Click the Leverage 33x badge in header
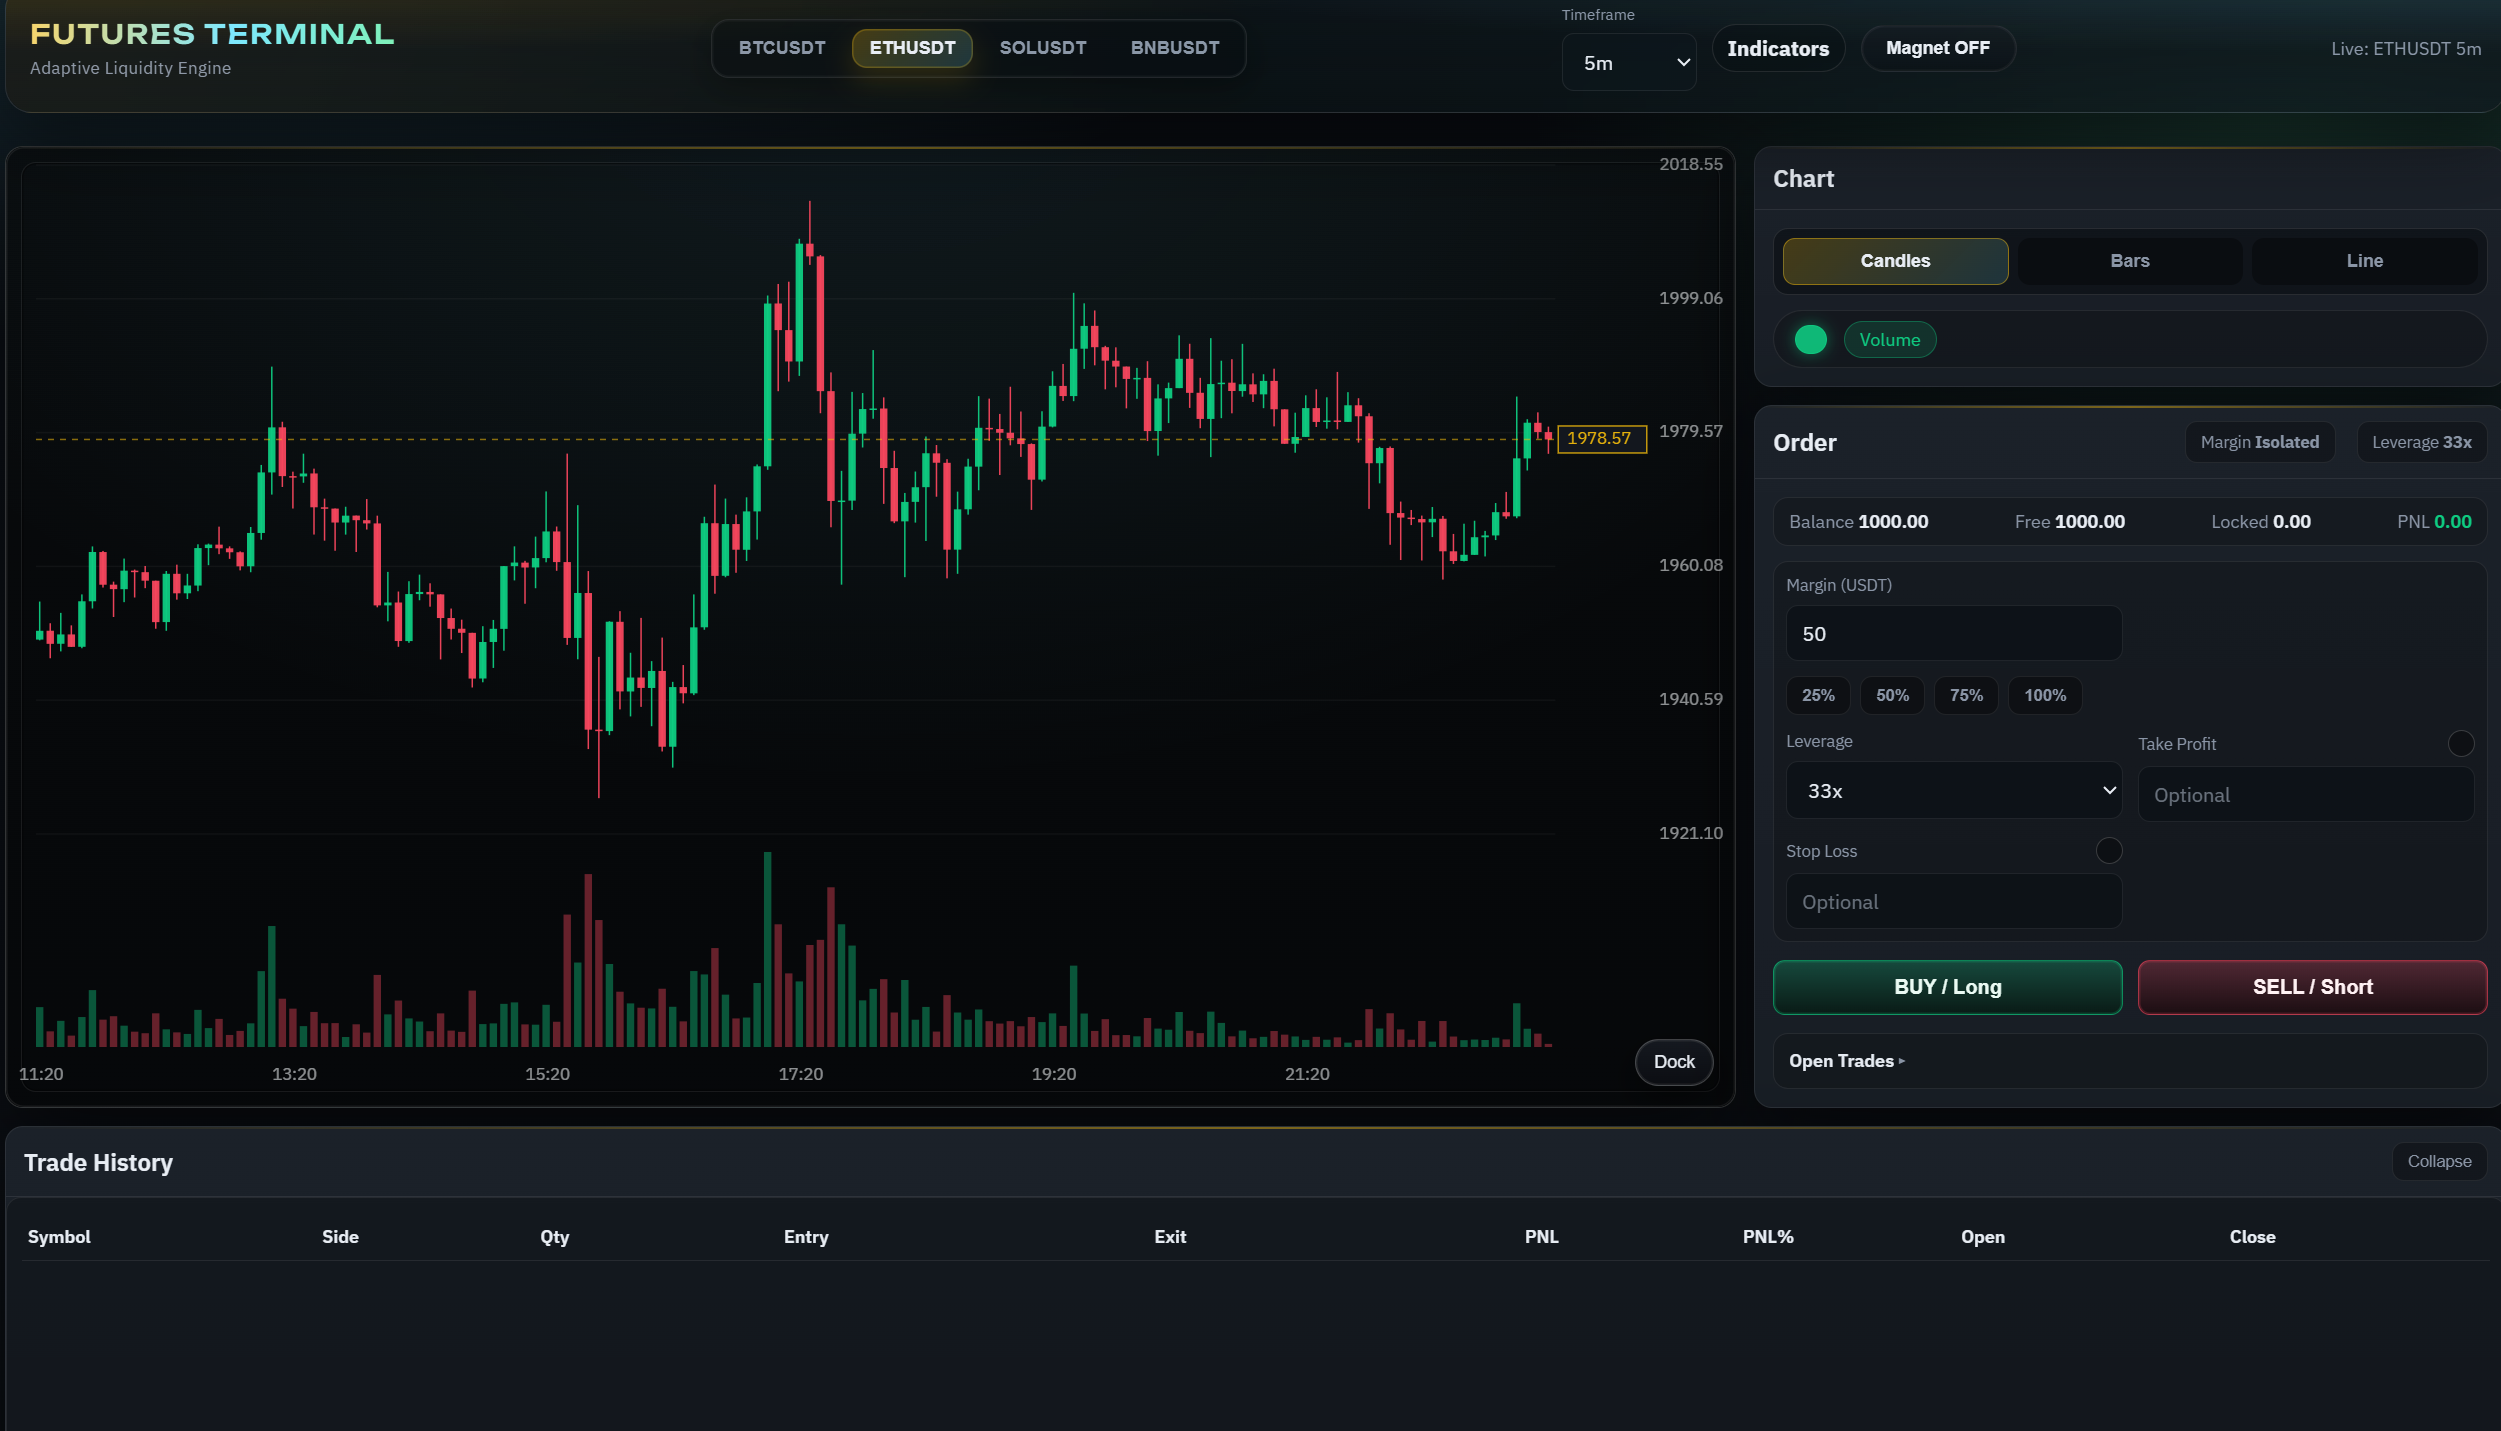Image resolution: width=2501 pixels, height=1431 pixels. point(2421,442)
